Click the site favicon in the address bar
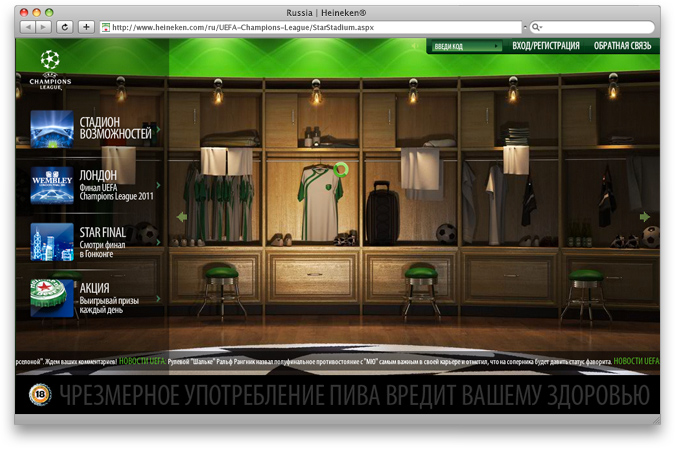 [105, 28]
